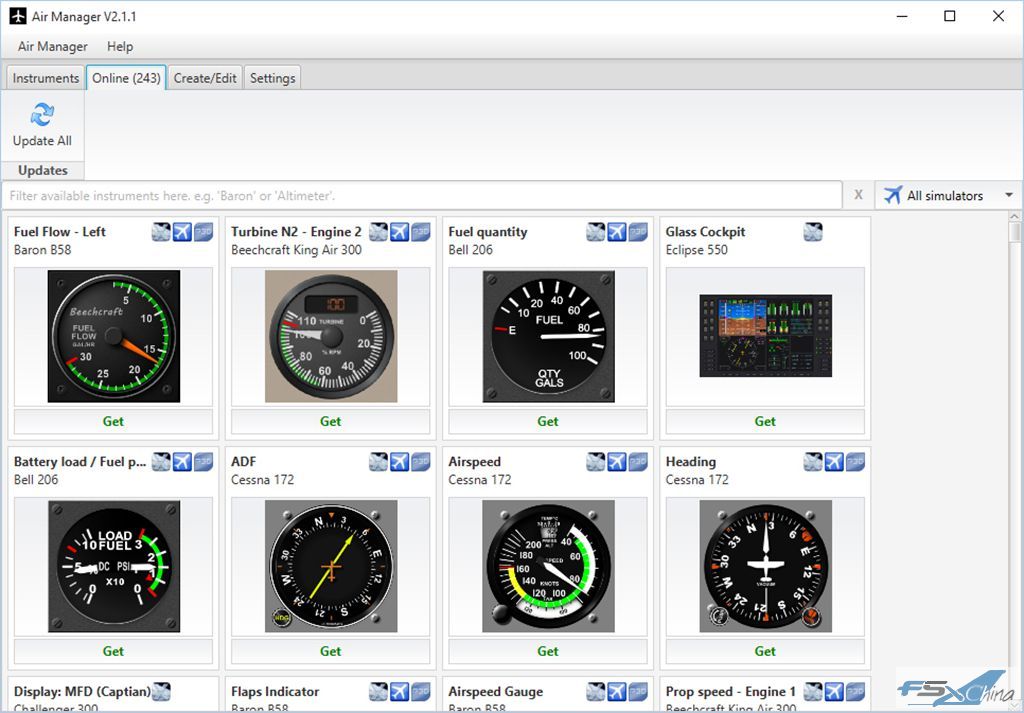Get the Fuel Flow - Left instrument
Screen dimensions: 1024x713
113,421
